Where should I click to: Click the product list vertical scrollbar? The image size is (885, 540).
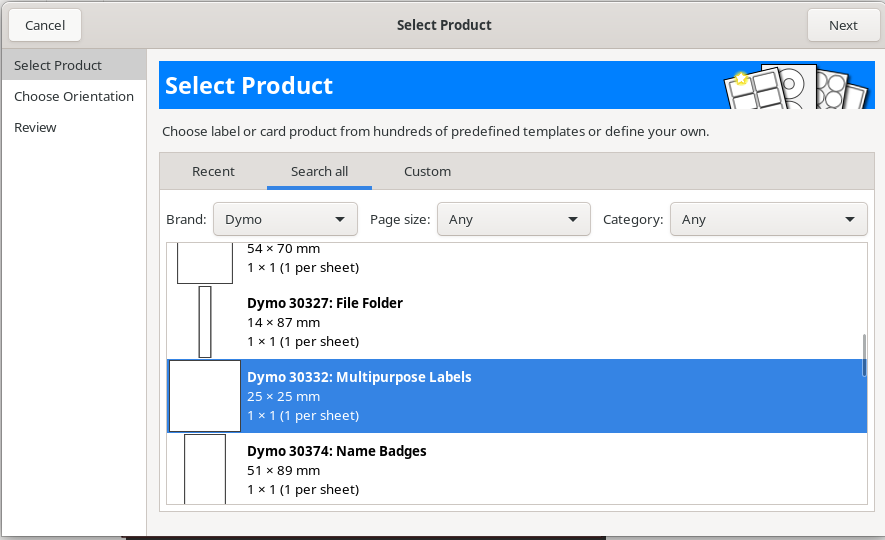[x=864, y=356]
